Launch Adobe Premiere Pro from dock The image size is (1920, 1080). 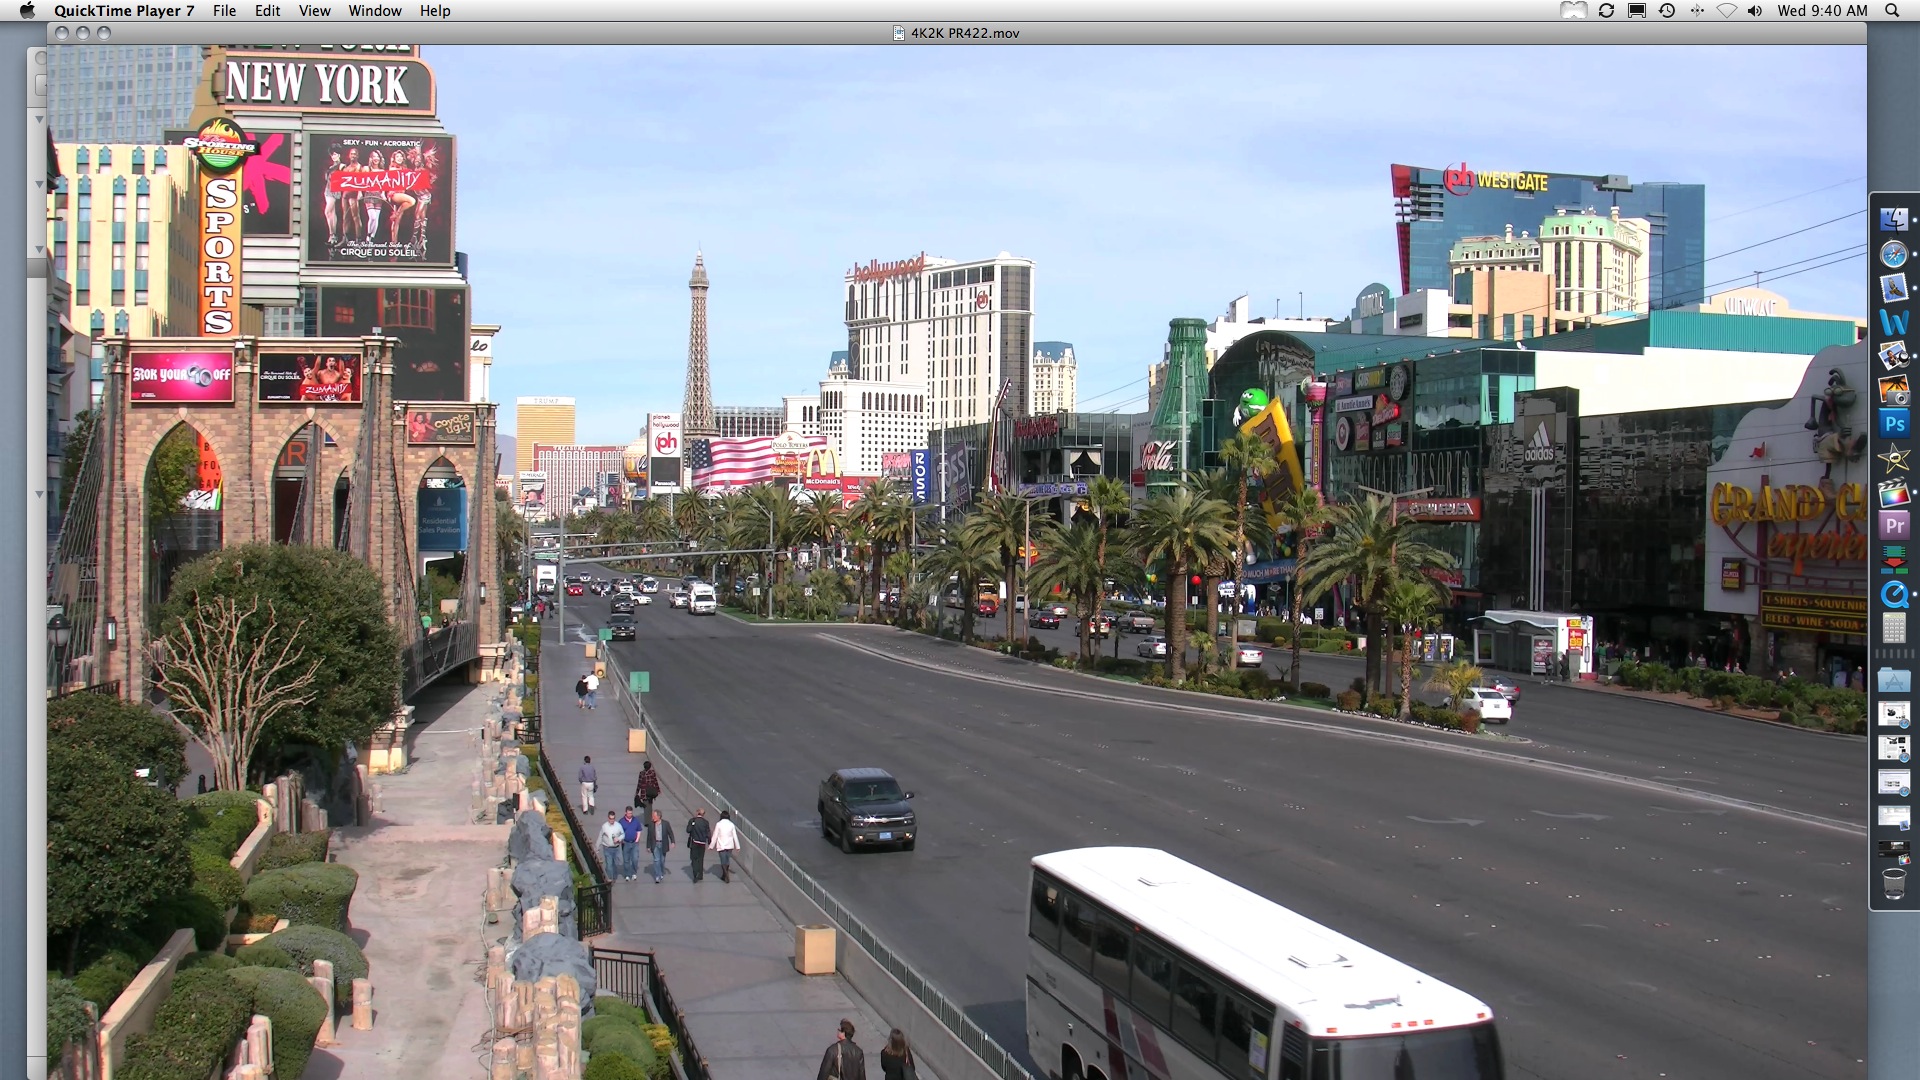(1893, 526)
